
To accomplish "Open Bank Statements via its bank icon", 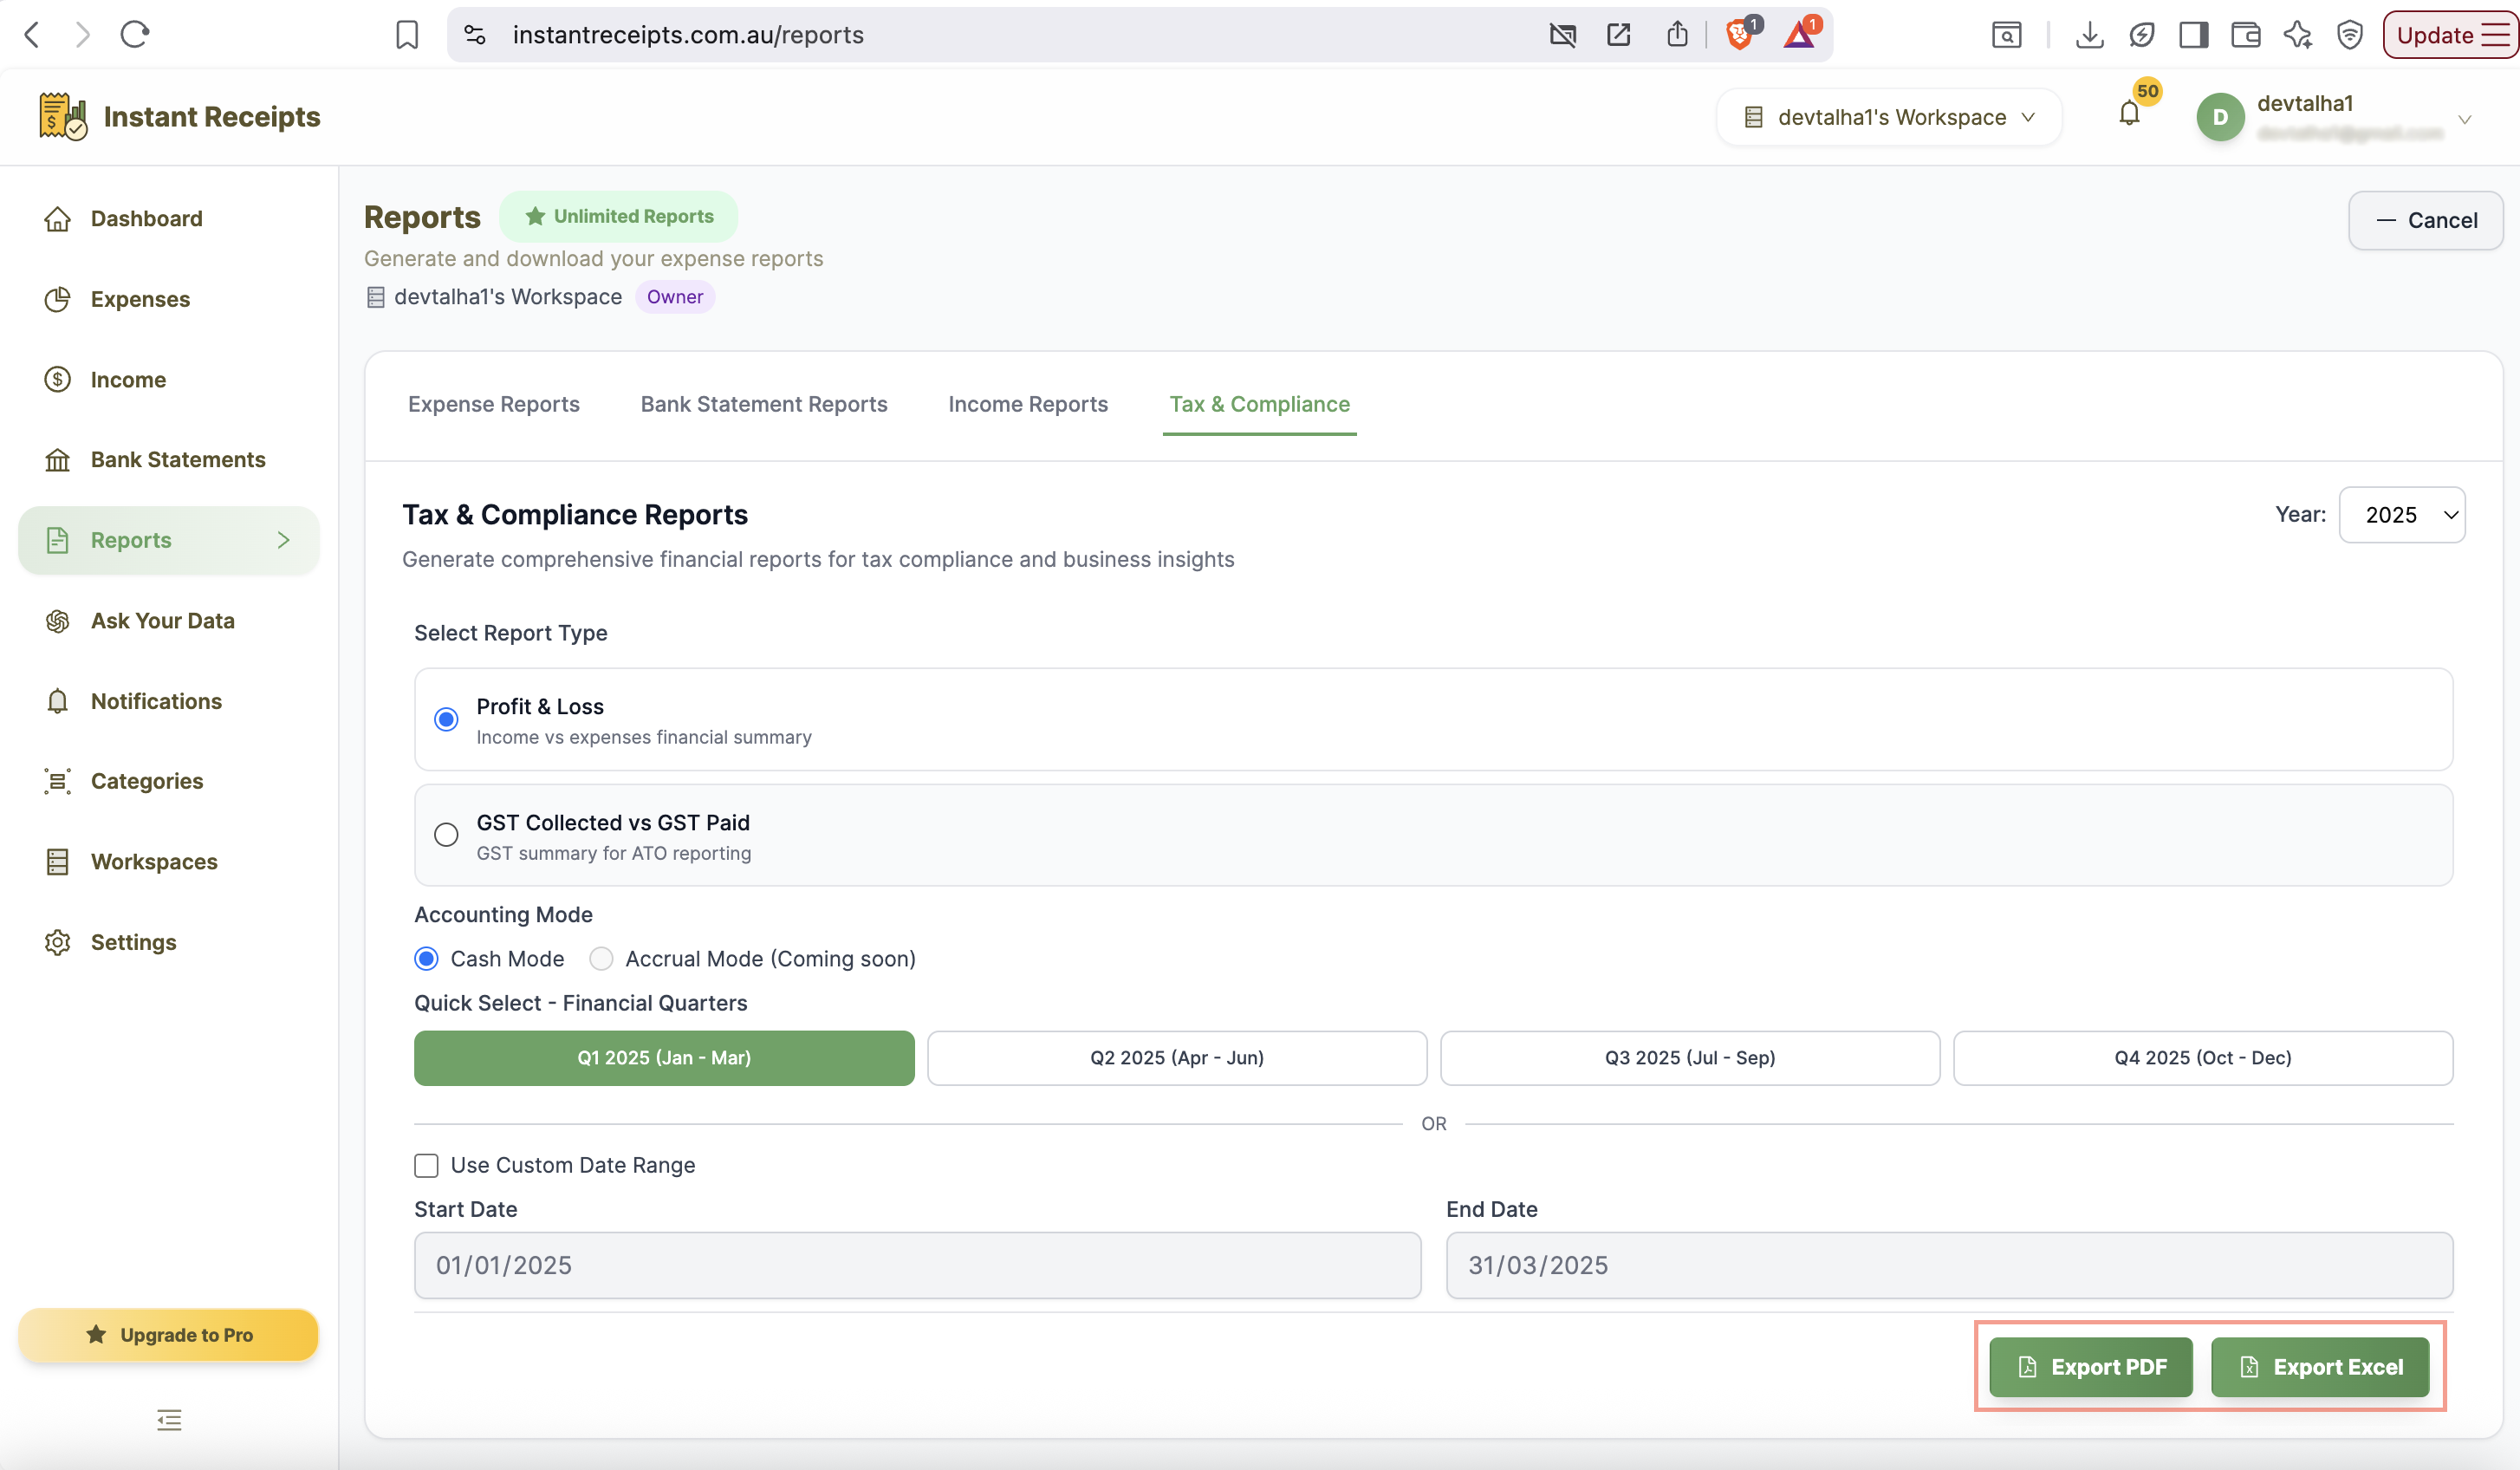I will pos(58,460).
